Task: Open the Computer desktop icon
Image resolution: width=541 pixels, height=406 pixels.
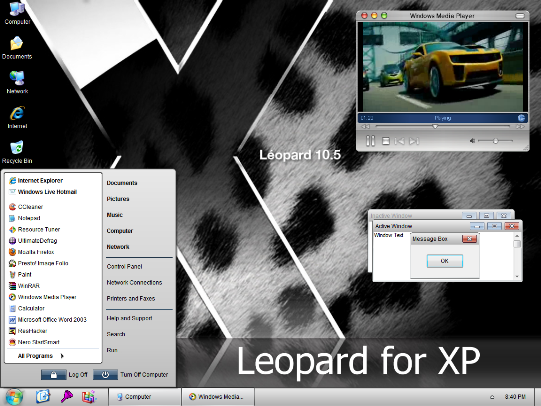Action: (x=17, y=13)
